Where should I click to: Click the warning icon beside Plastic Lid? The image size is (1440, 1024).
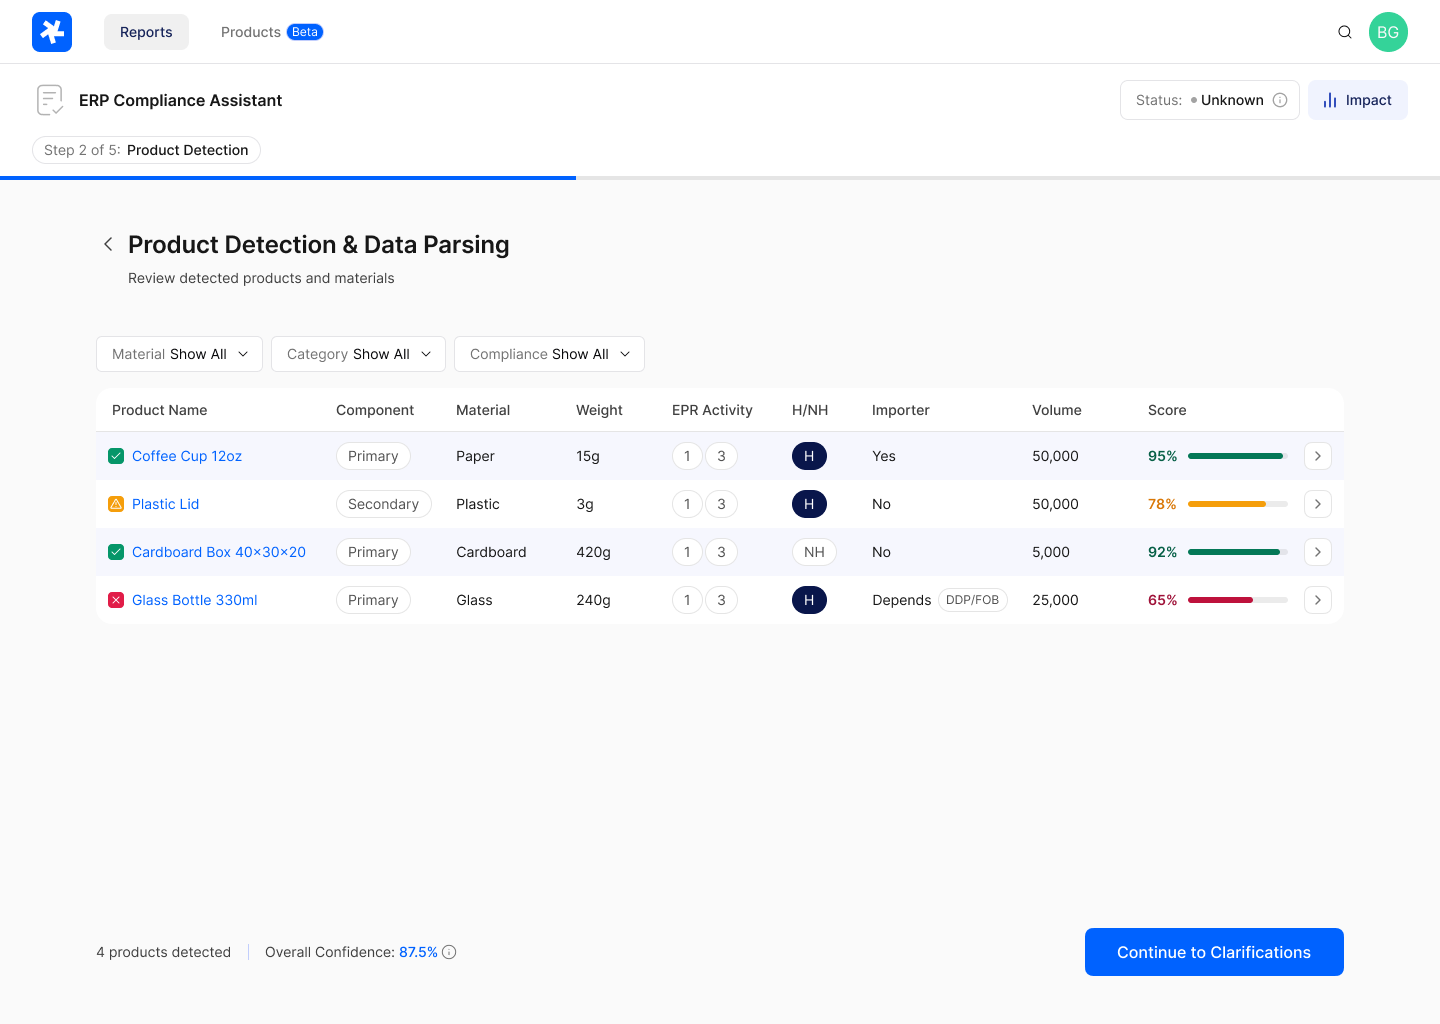point(116,503)
